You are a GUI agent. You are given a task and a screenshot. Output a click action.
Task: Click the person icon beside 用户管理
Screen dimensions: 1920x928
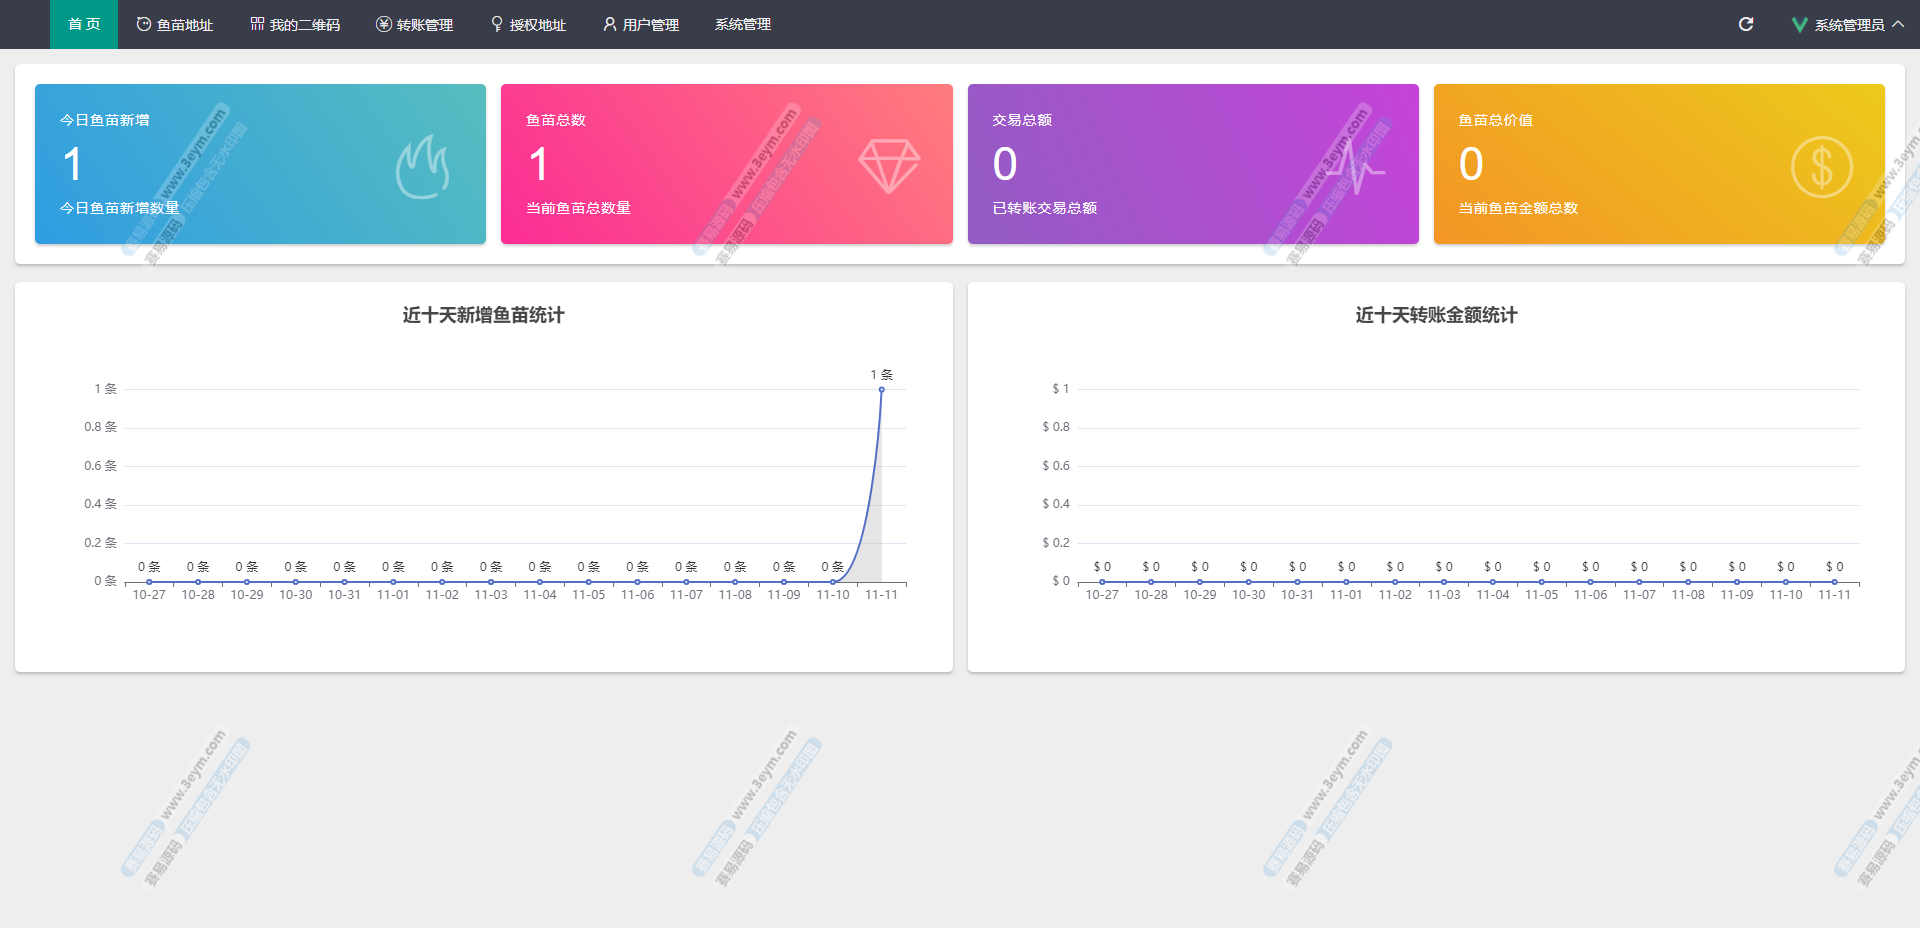pyautogui.click(x=609, y=24)
